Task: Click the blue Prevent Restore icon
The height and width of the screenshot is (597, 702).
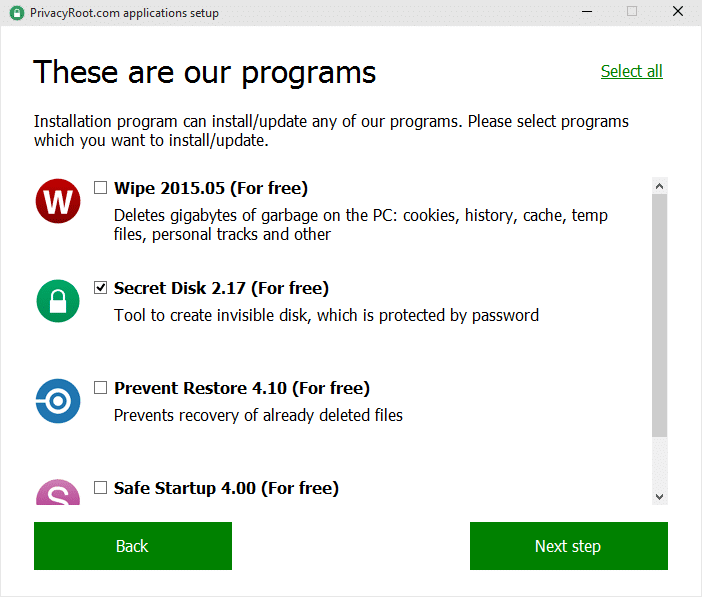Action: [58, 401]
